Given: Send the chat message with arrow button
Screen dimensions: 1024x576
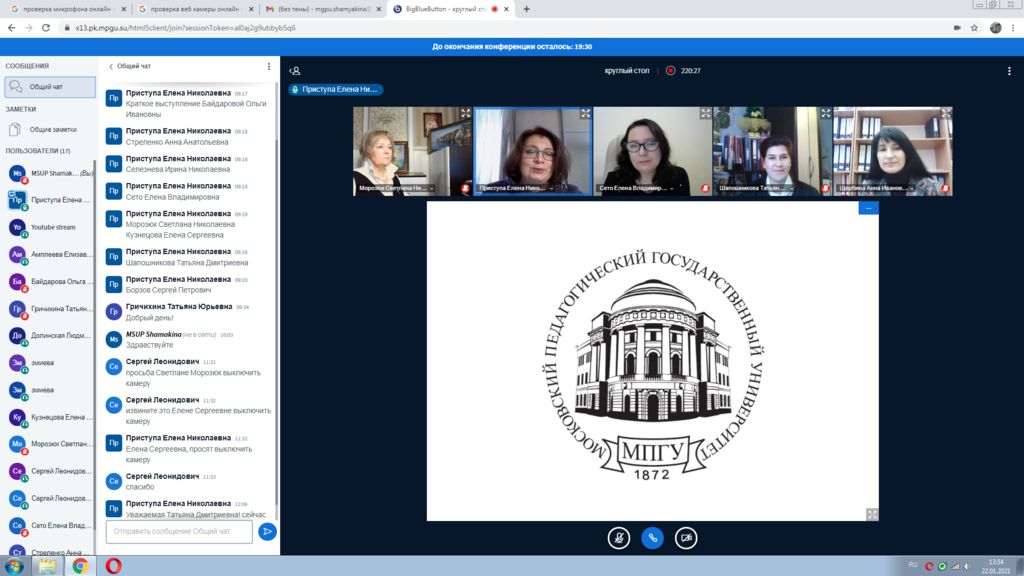Looking at the screenshot, I should (267, 532).
